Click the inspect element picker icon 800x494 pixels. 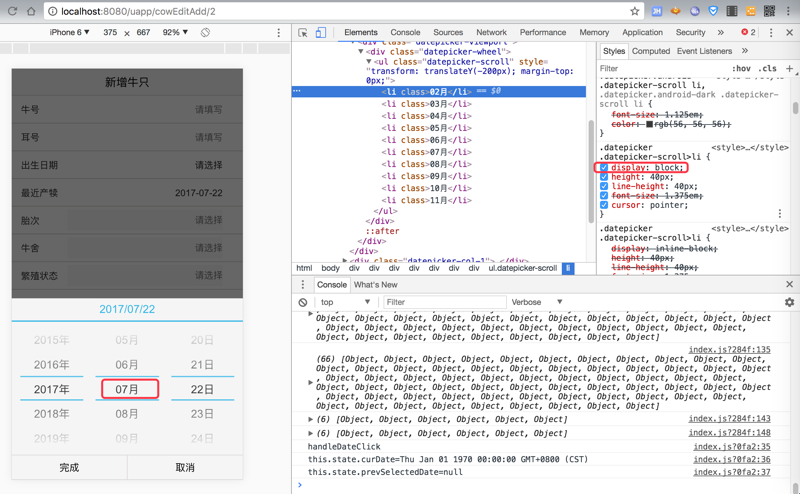coord(303,33)
